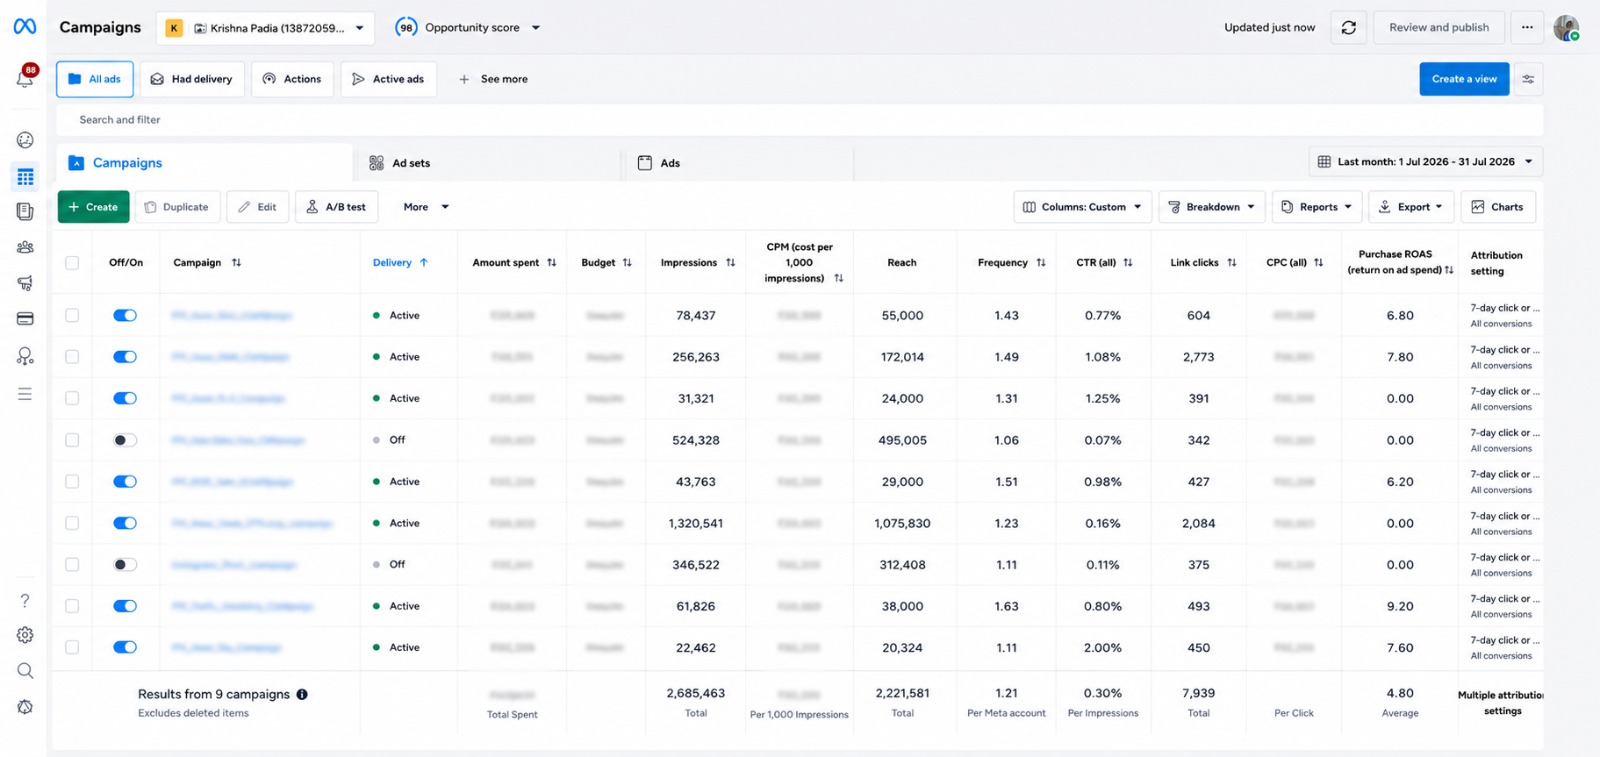This screenshot has height=757, width=1600.
Task: Enable the campaign toggle with 524,328 impressions
Action: click(x=125, y=440)
